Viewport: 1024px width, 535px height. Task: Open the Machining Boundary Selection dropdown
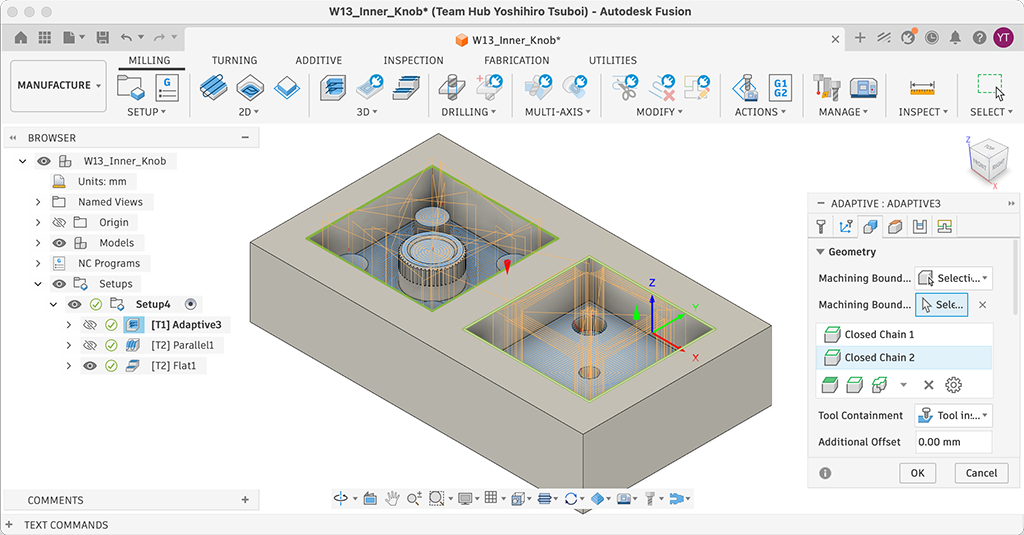(x=953, y=278)
